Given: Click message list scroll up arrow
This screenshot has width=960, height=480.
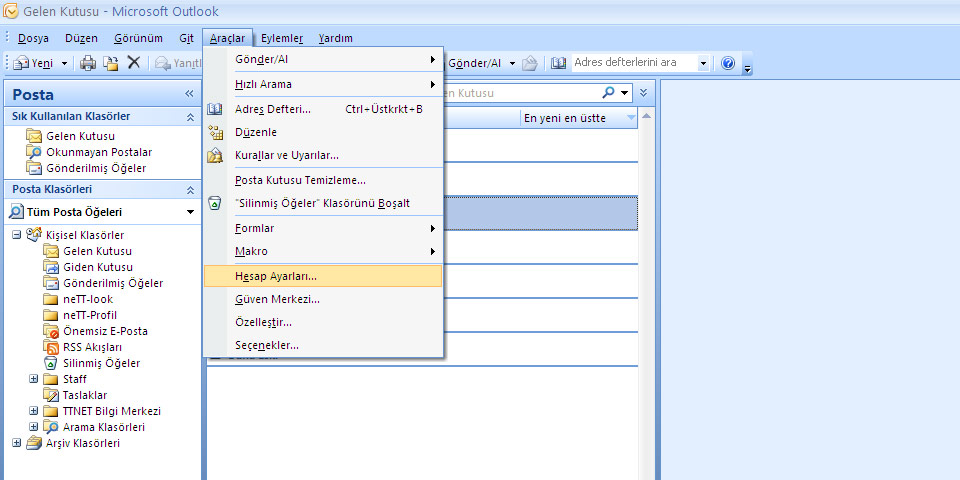Looking at the screenshot, I should pos(645,116).
